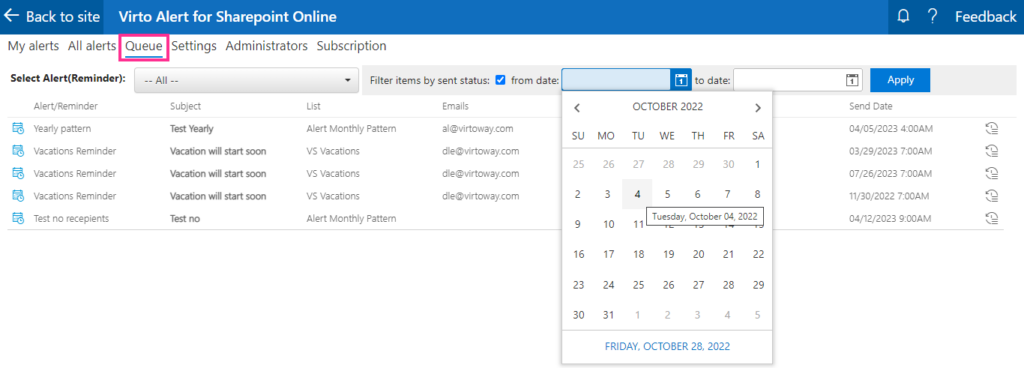Toggle Filter items by sent status checkbox

click(500, 80)
